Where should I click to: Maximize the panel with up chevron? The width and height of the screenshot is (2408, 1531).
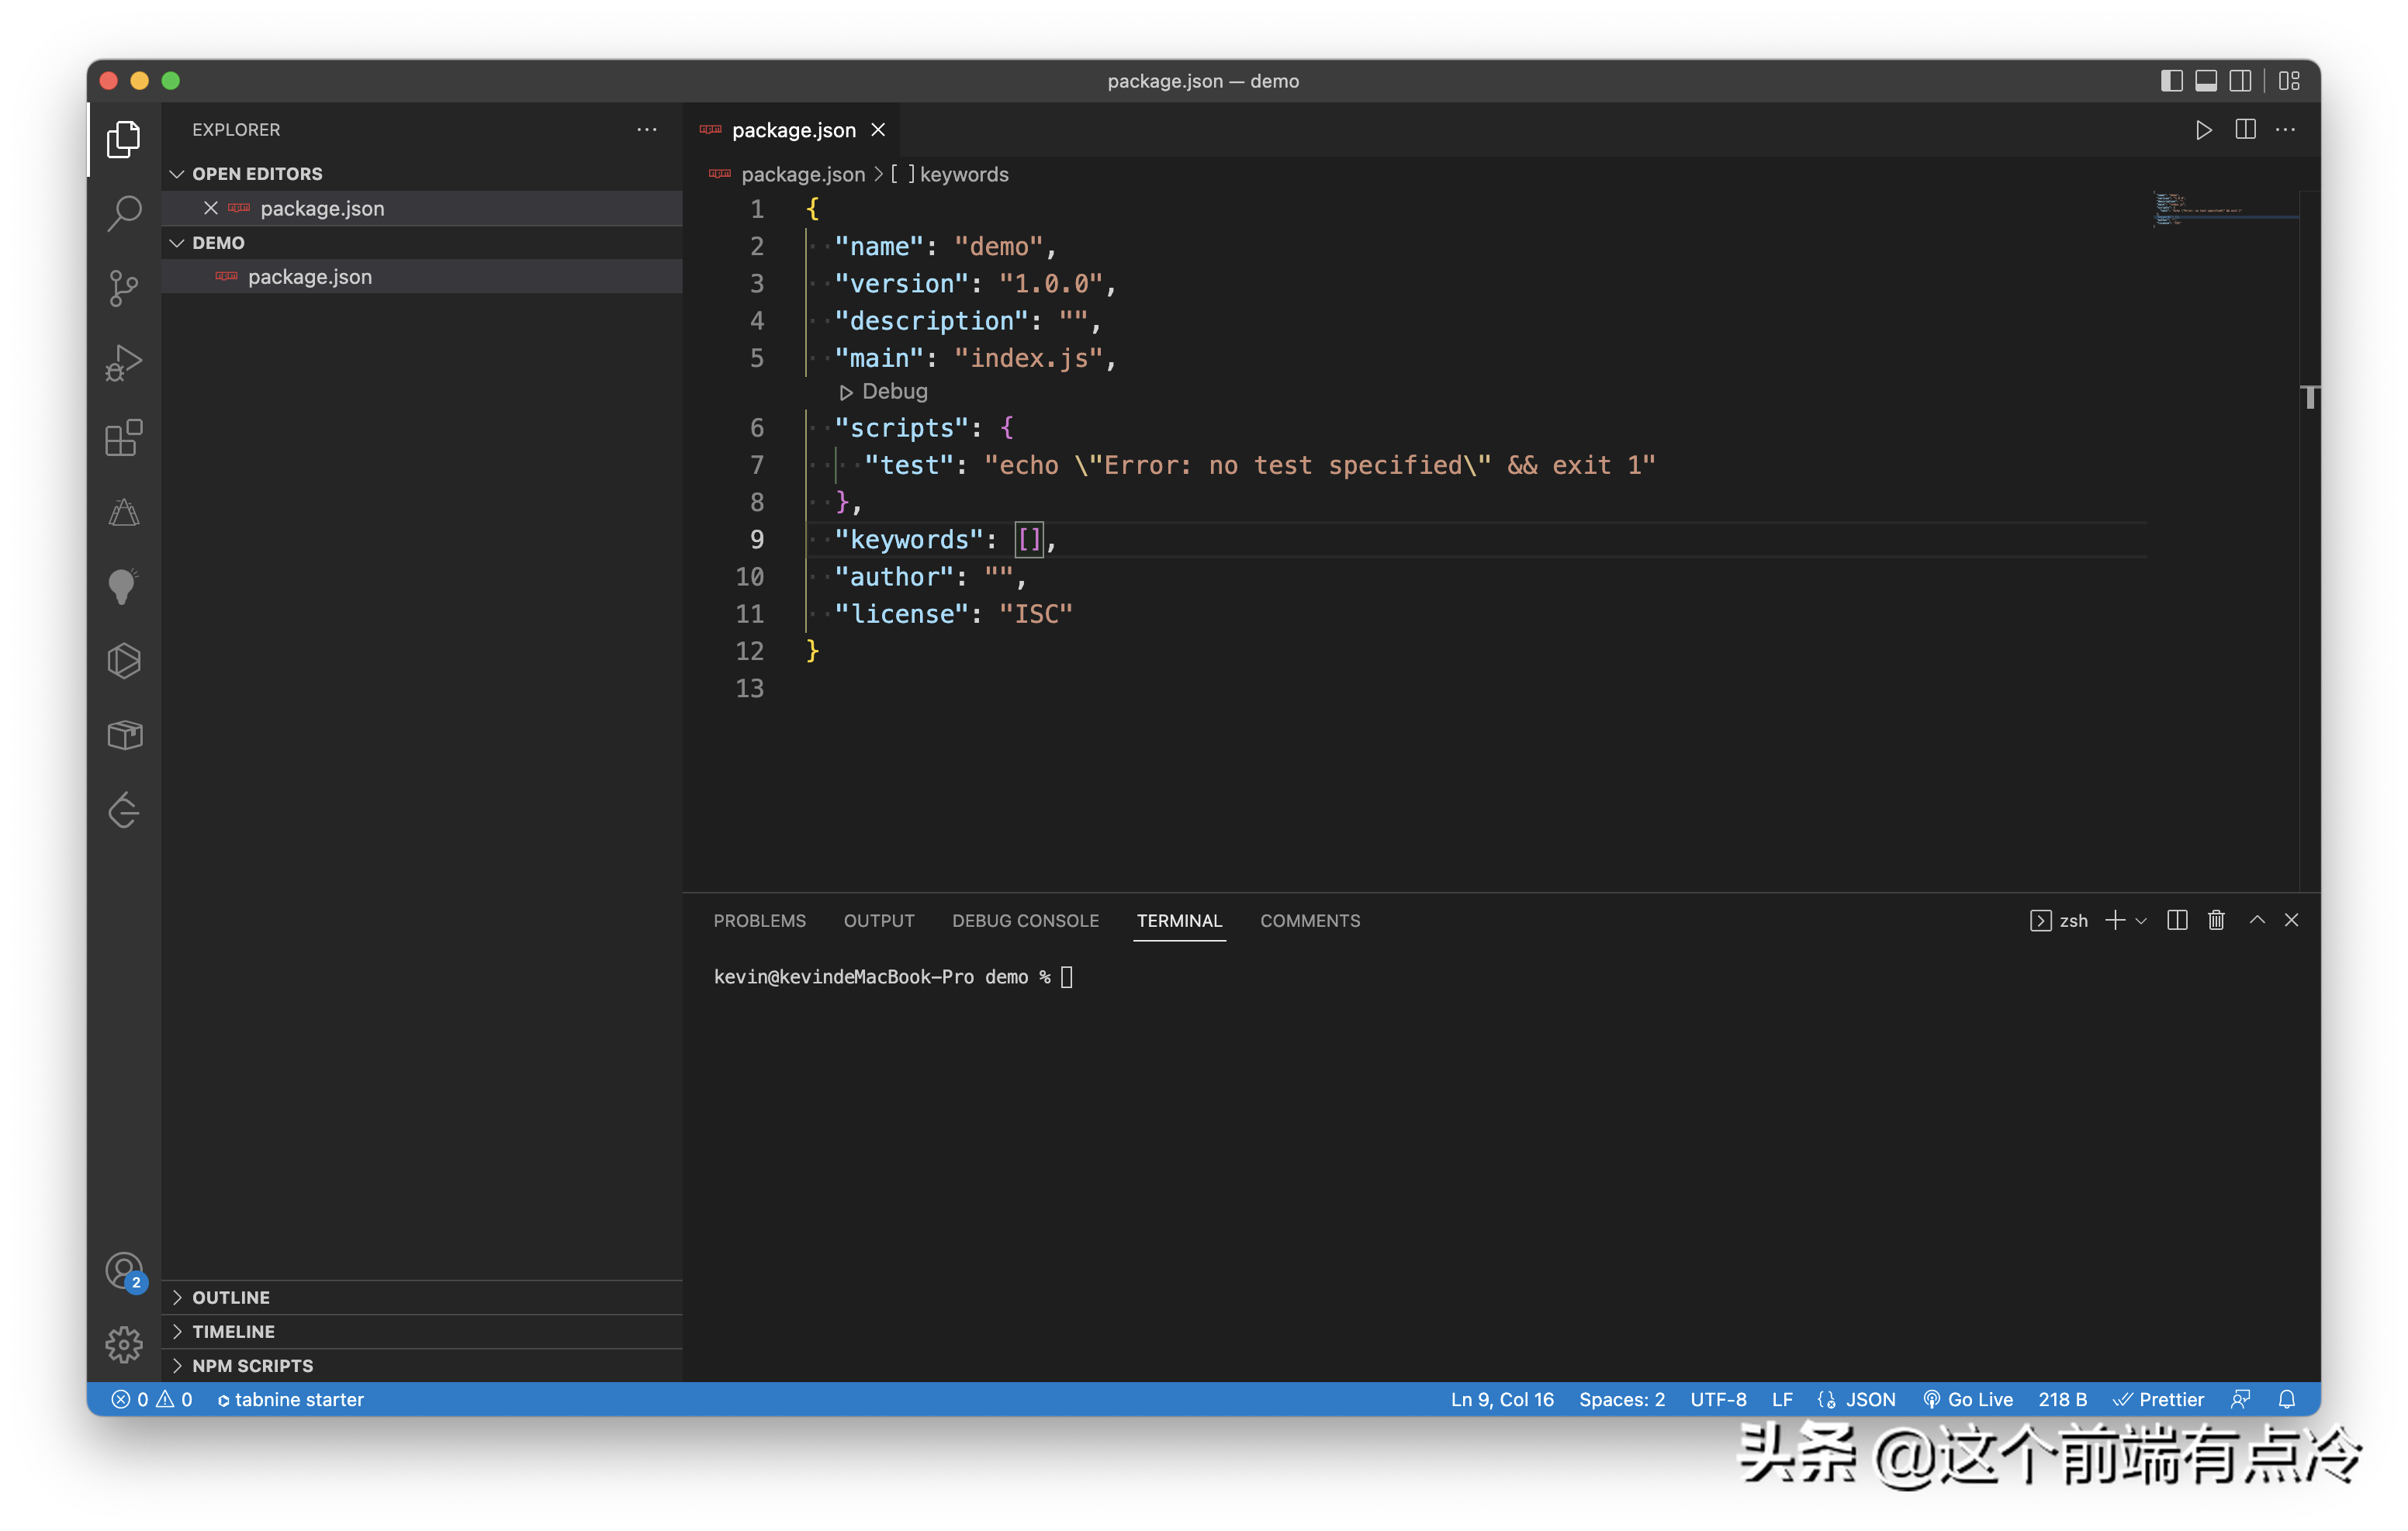2257,920
